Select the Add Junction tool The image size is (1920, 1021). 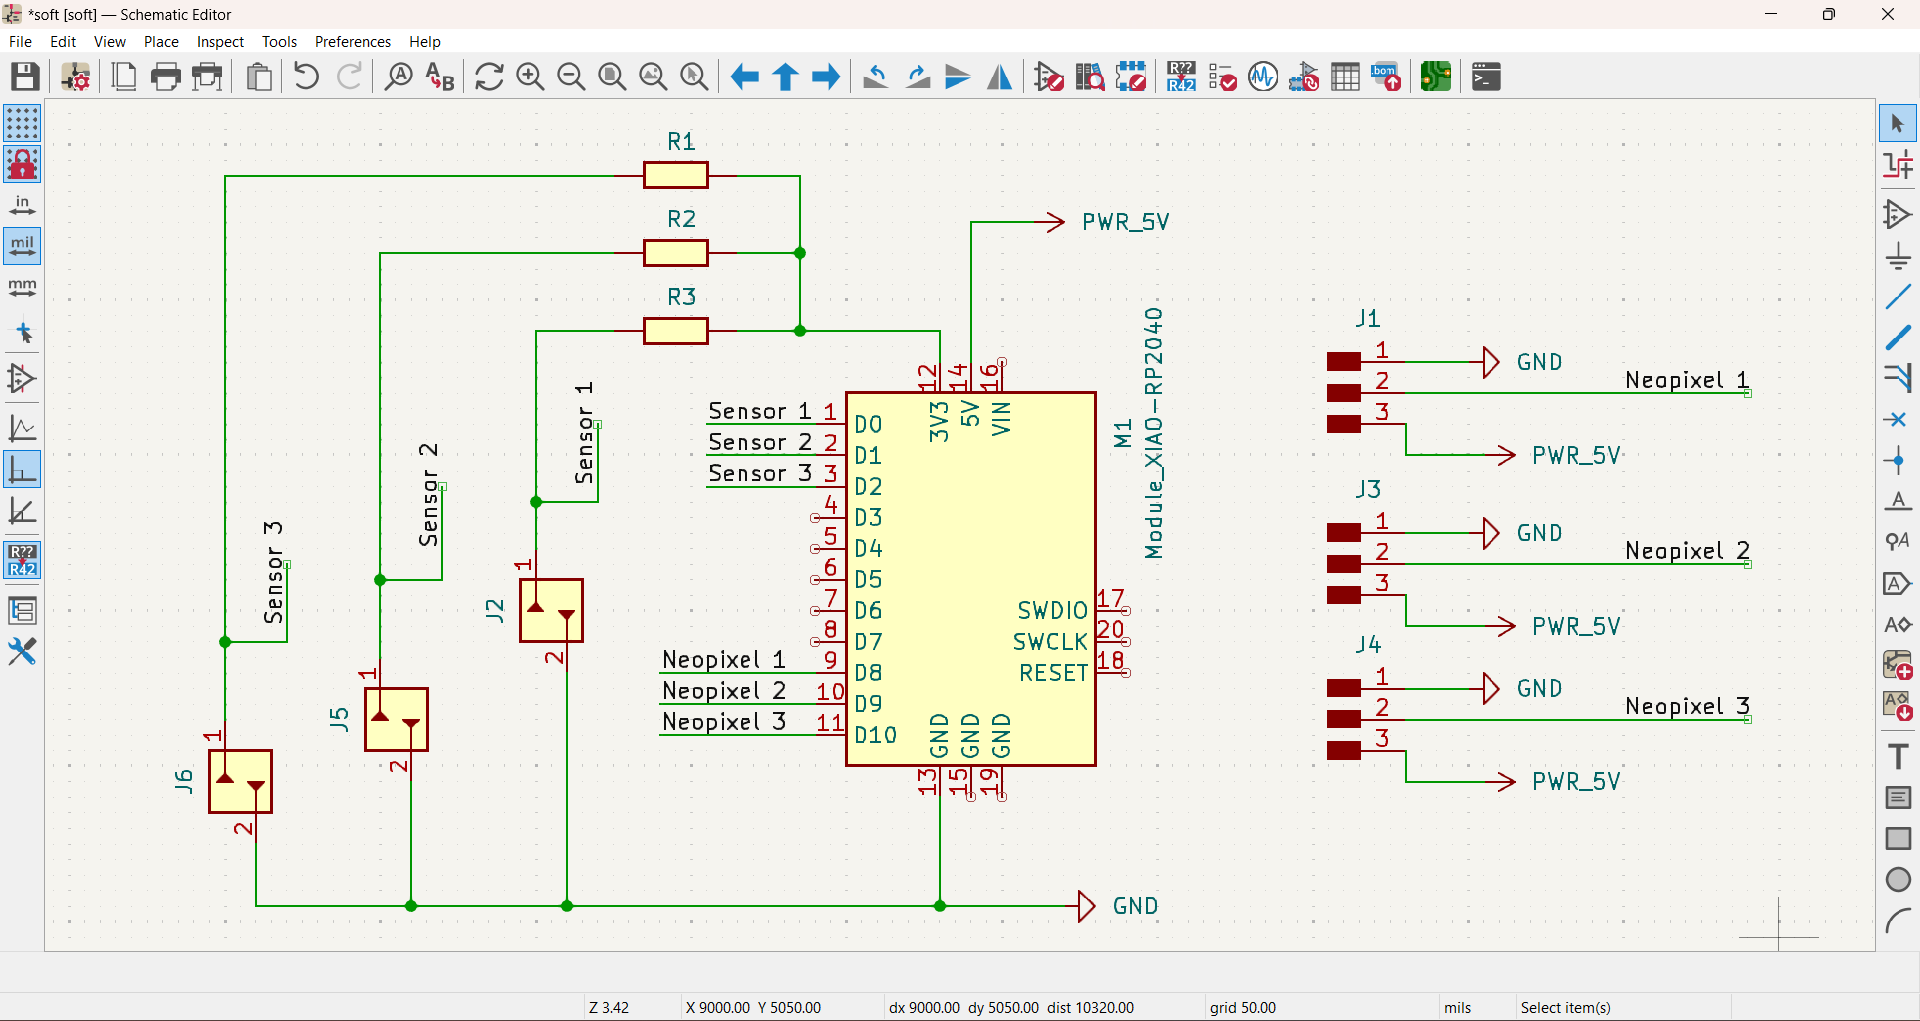[1898, 461]
